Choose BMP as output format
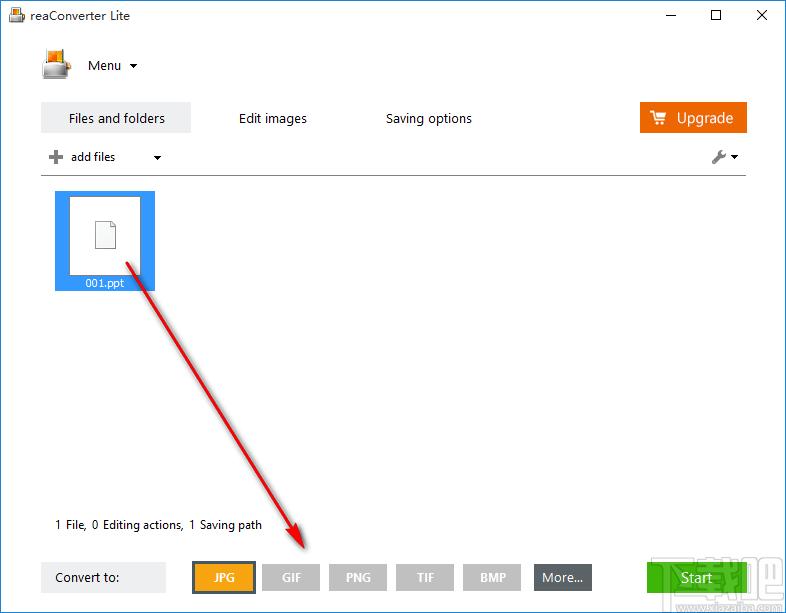 point(492,577)
